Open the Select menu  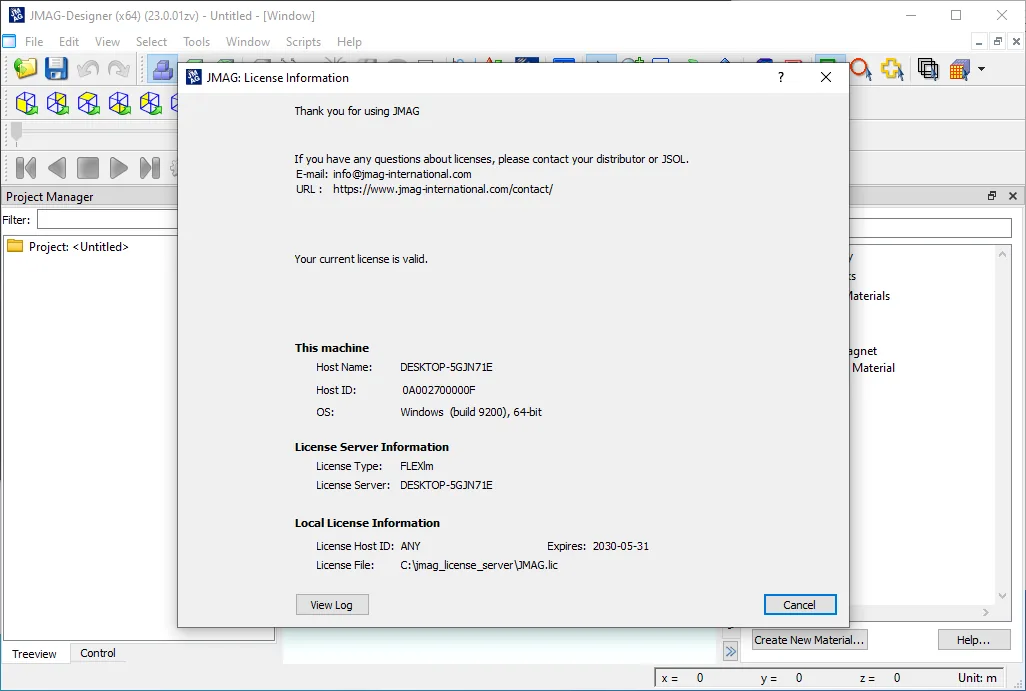pyautogui.click(x=152, y=42)
